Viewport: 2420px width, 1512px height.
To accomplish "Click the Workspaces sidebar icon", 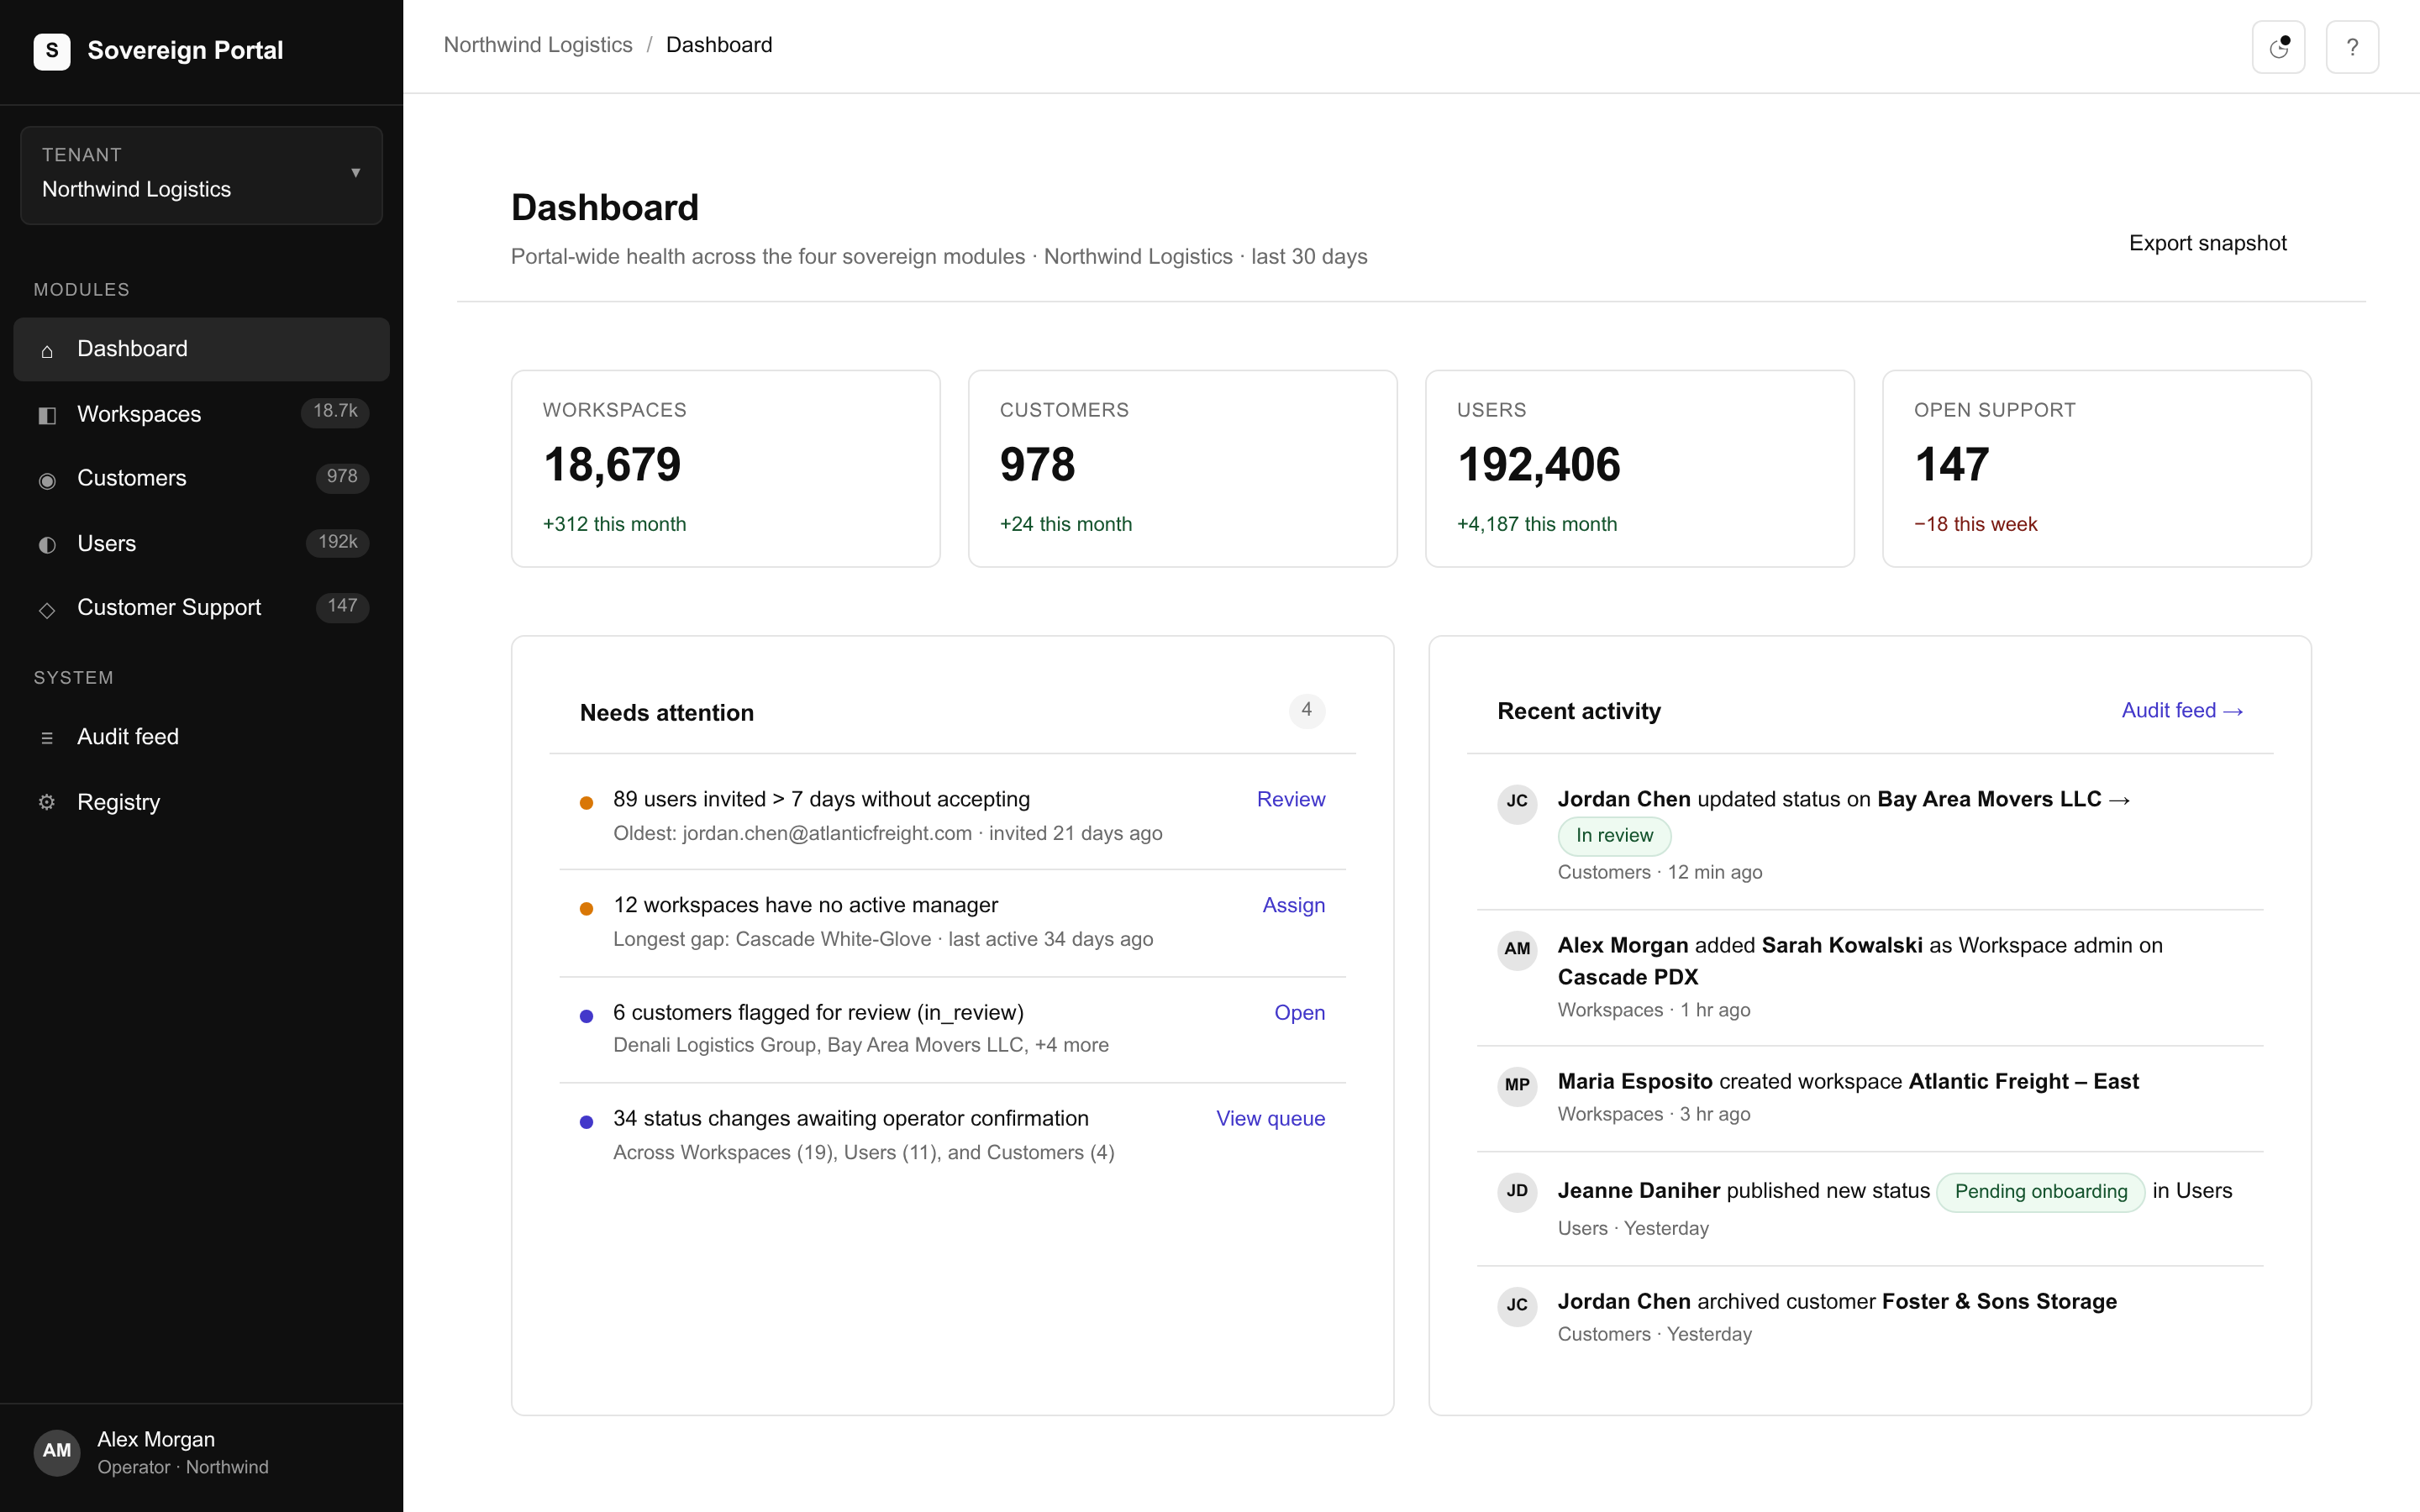I will click(47, 415).
